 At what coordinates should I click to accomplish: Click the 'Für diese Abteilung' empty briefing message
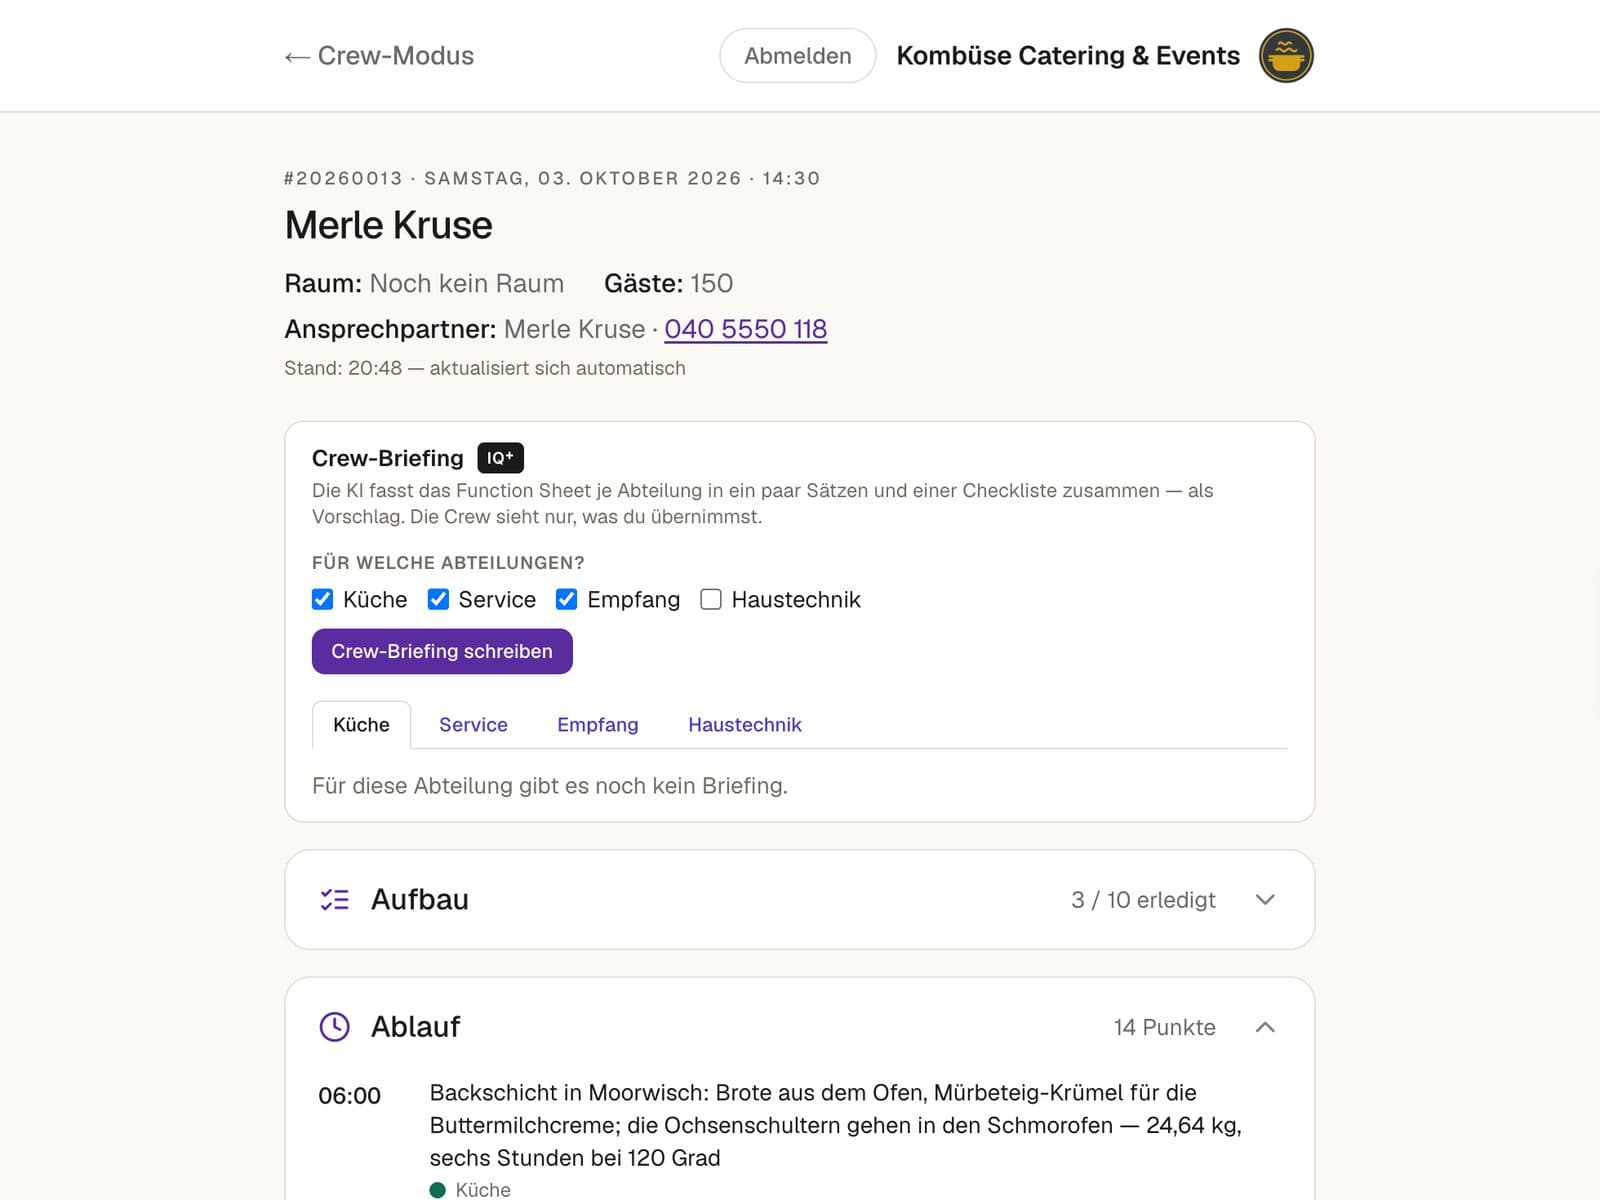(x=550, y=786)
